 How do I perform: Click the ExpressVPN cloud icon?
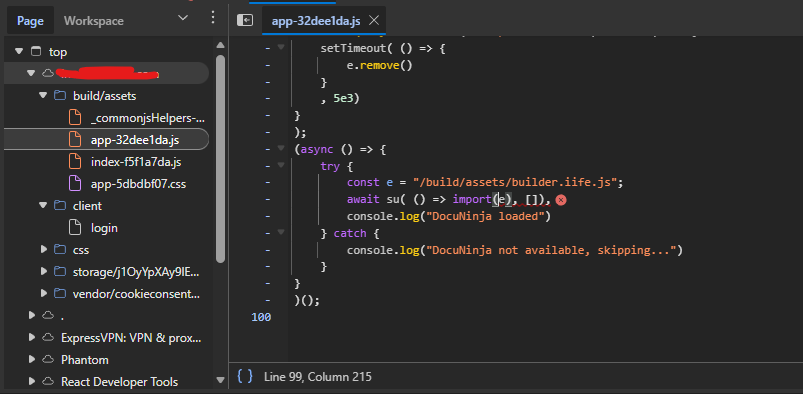48,338
